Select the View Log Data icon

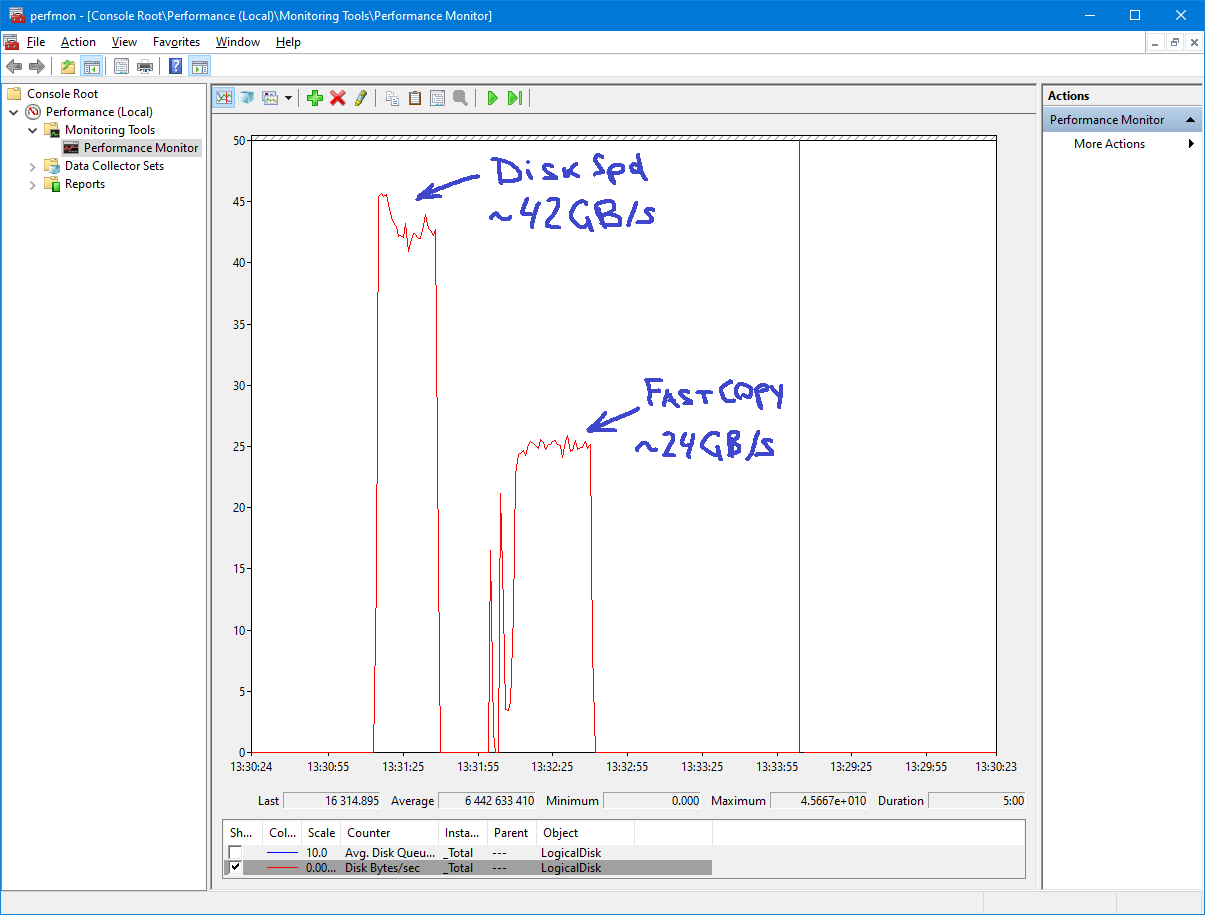246,97
